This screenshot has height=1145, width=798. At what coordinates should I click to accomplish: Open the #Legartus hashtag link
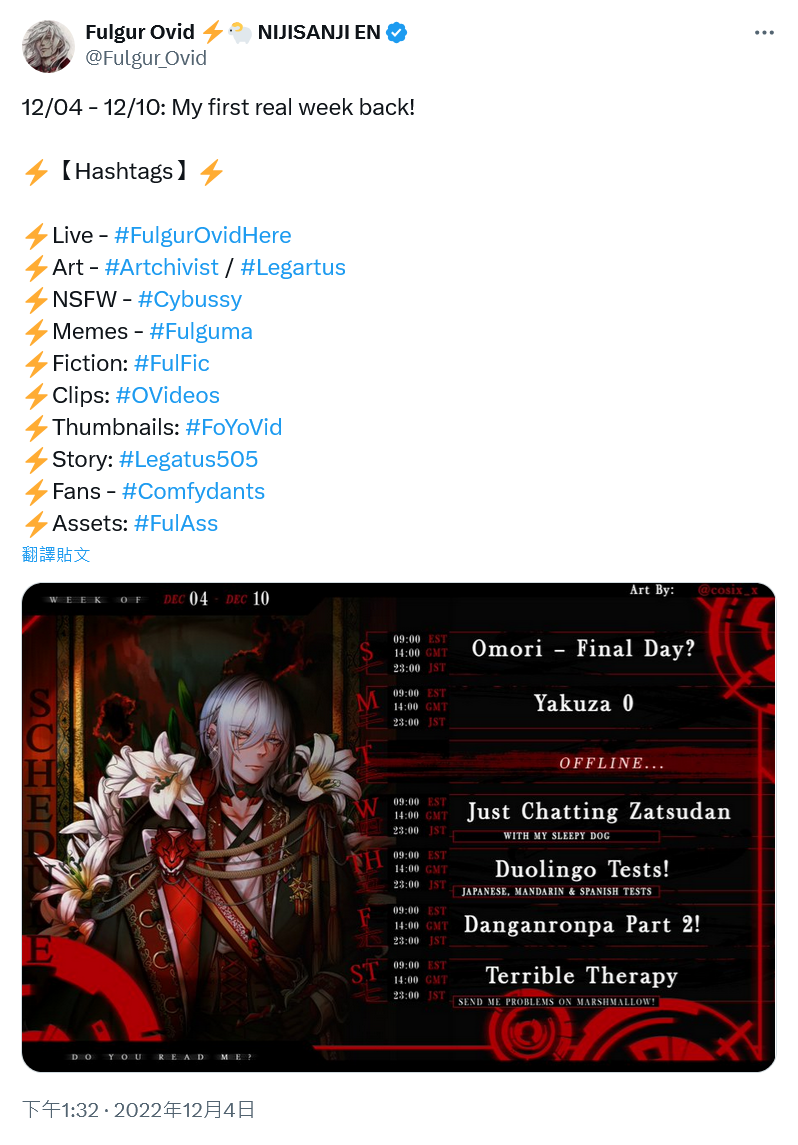[x=293, y=267]
